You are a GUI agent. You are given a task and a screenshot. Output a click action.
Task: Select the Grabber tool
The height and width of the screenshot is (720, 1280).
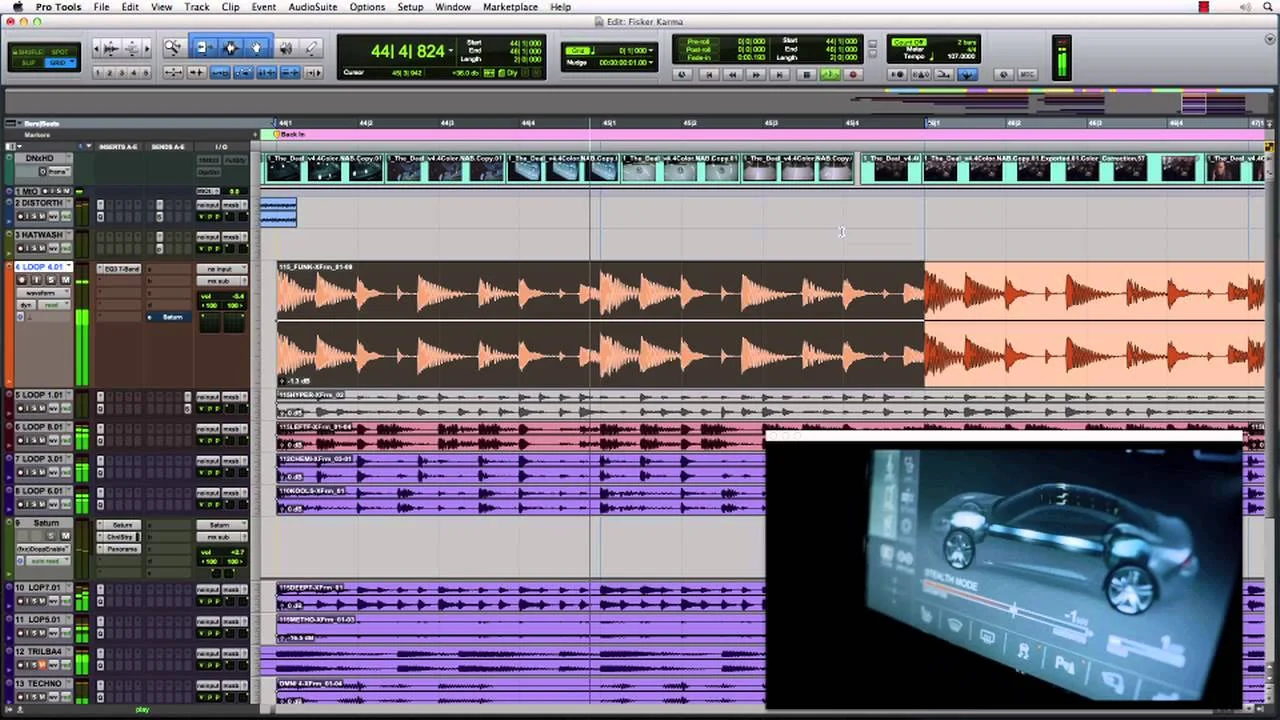257,48
